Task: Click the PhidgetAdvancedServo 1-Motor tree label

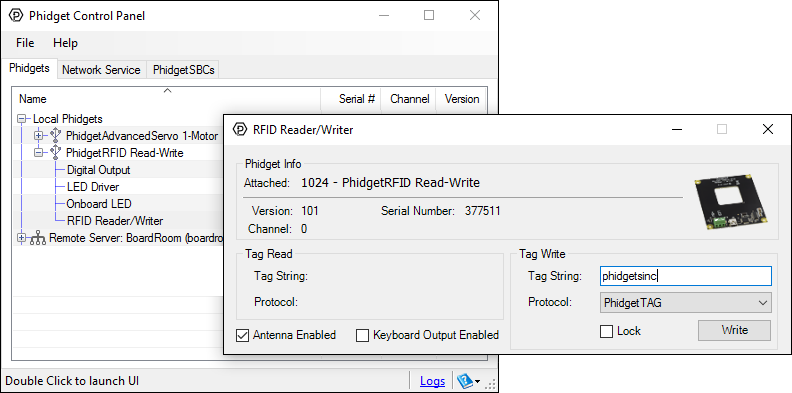Action: (142, 136)
